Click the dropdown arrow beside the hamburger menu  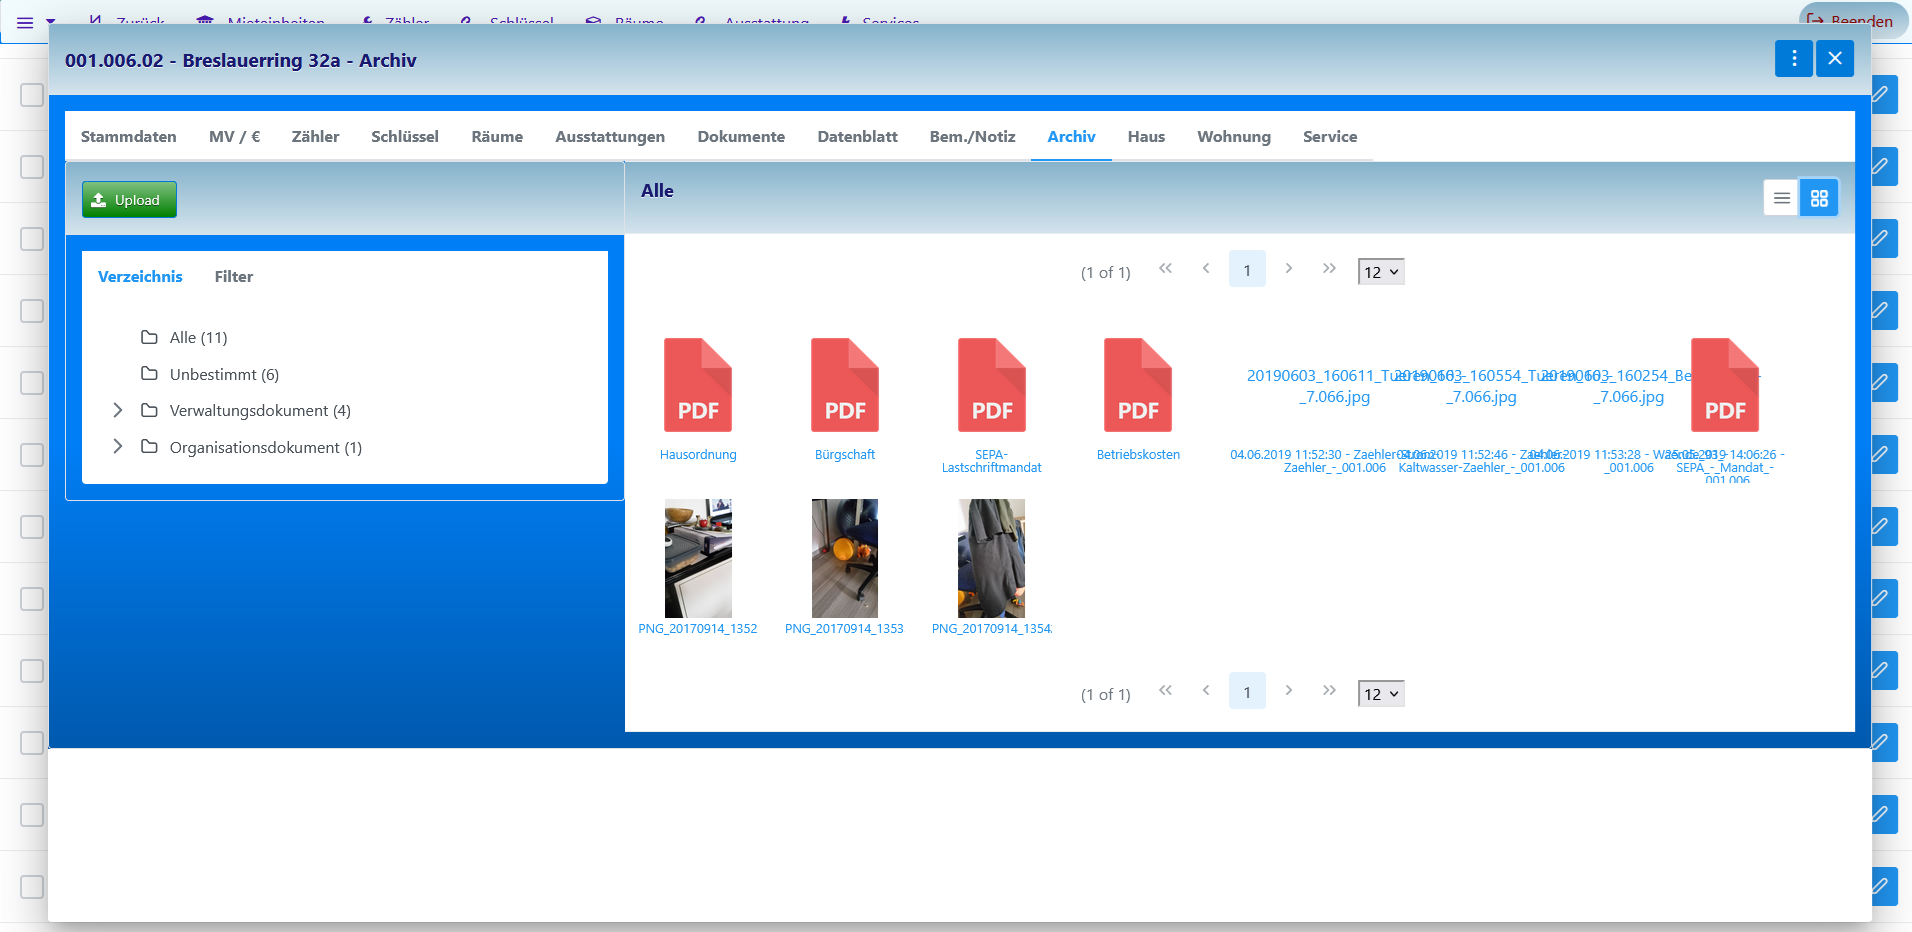click(51, 22)
